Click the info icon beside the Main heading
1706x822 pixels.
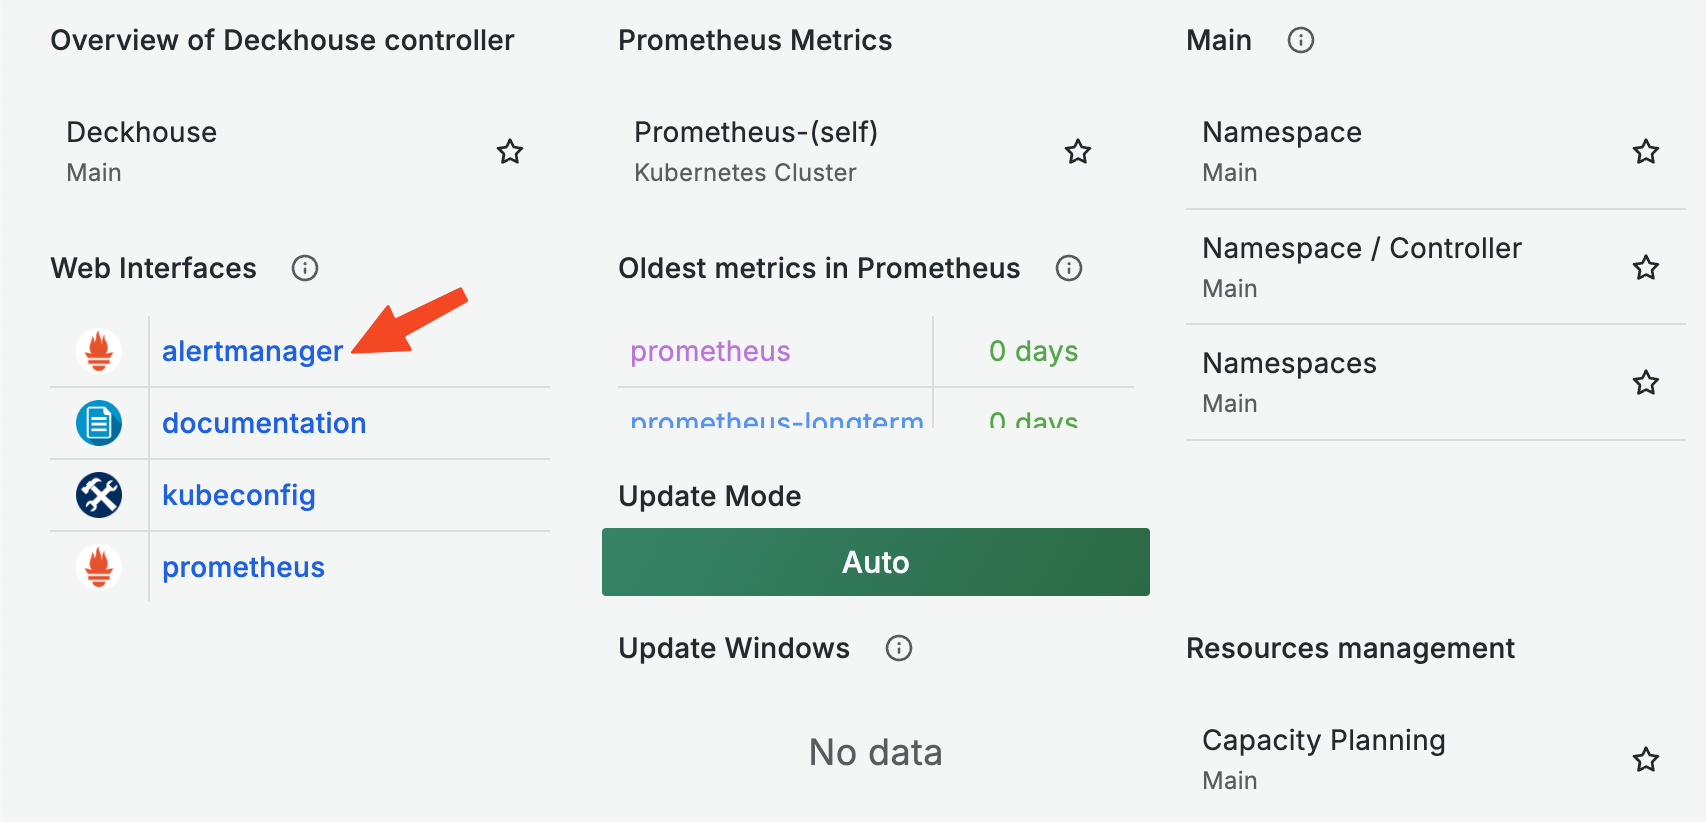tap(1301, 40)
